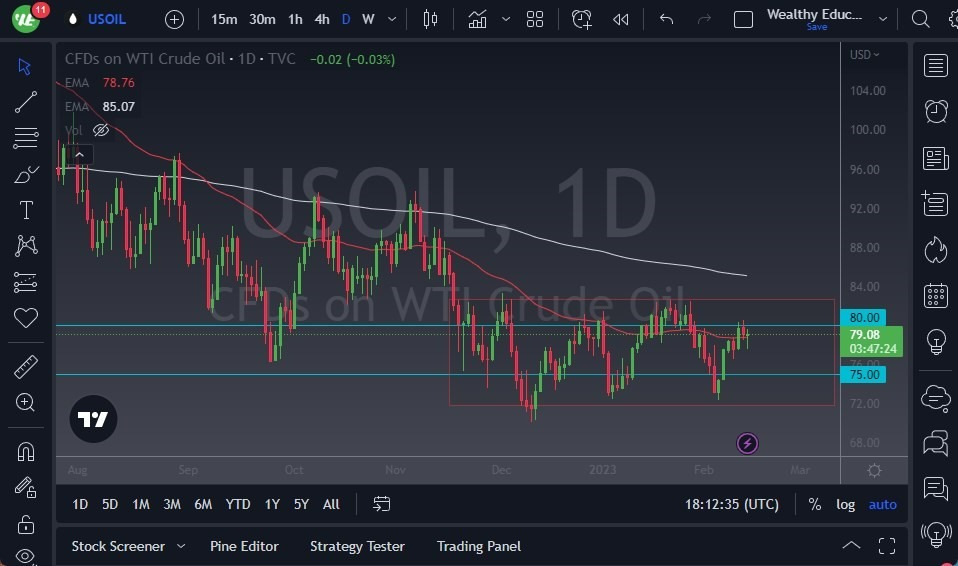Open the calendar panel in right sidebar

[936, 295]
